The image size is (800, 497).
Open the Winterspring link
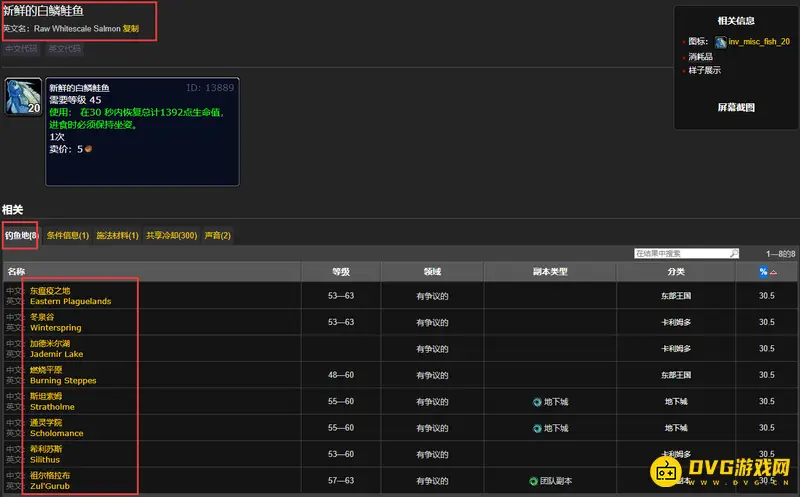tap(56, 328)
